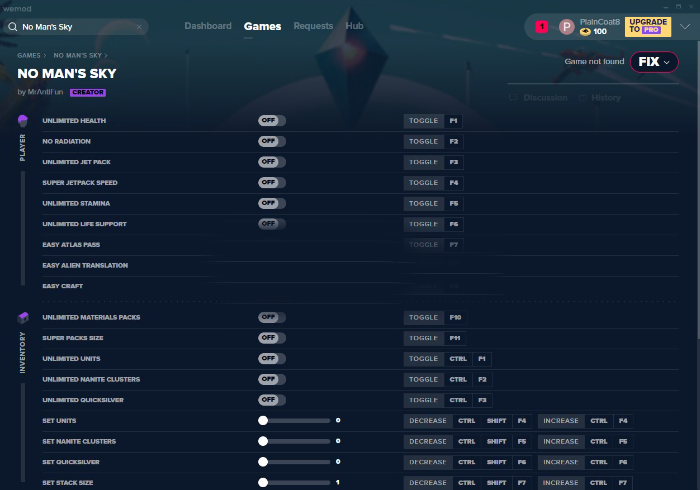Click INCREASE hotkey for Set Quicksilver
The height and width of the screenshot is (490, 700).
click(561, 462)
